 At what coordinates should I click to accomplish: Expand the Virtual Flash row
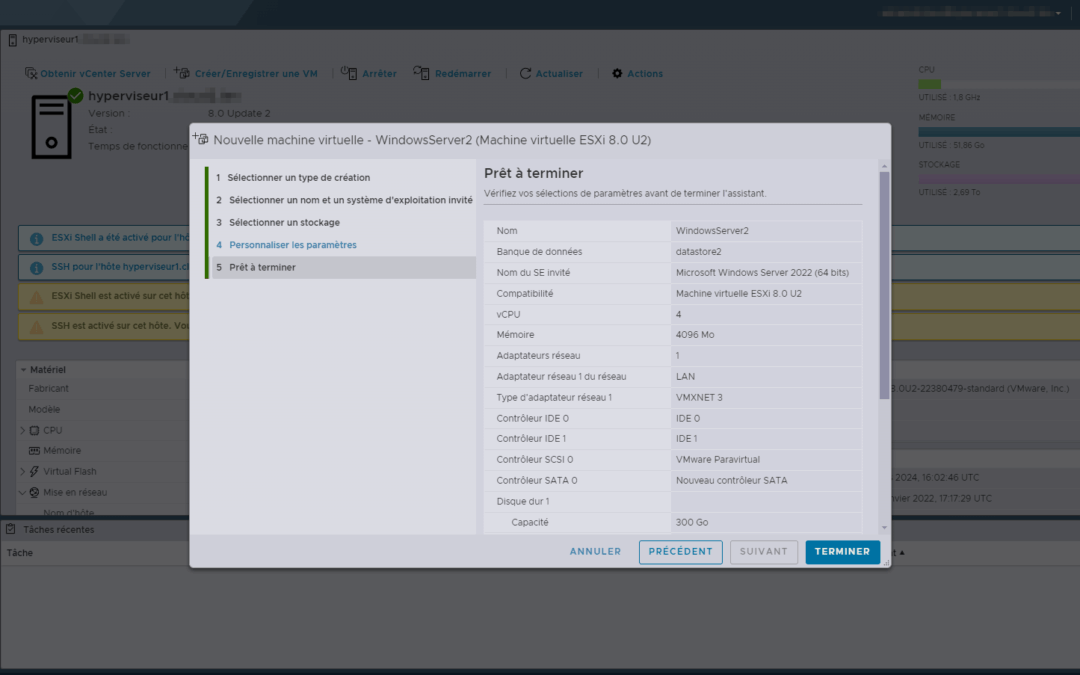(x=23, y=472)
